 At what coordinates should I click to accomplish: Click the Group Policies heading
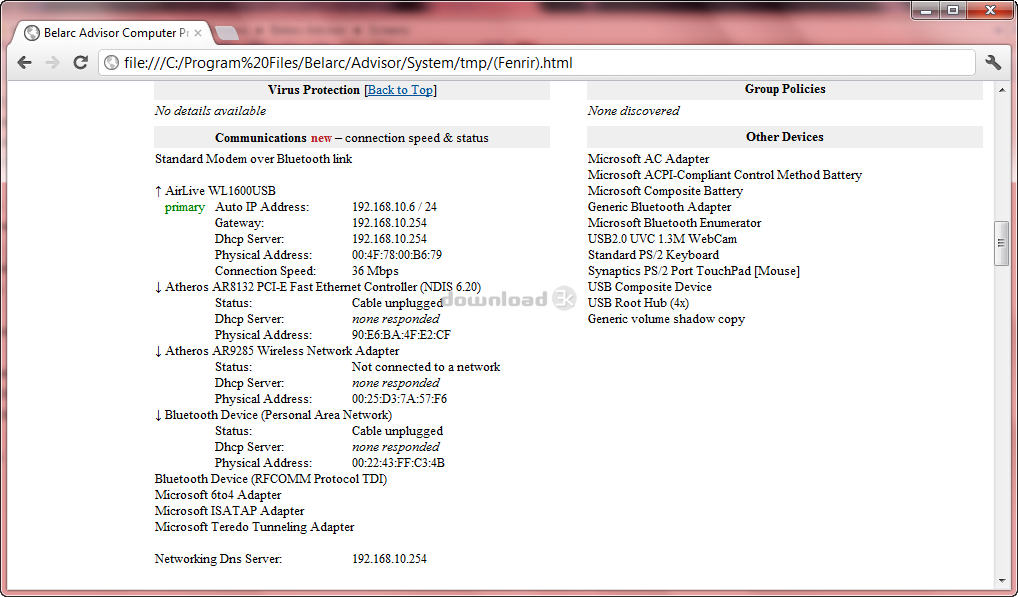point(785,89)
